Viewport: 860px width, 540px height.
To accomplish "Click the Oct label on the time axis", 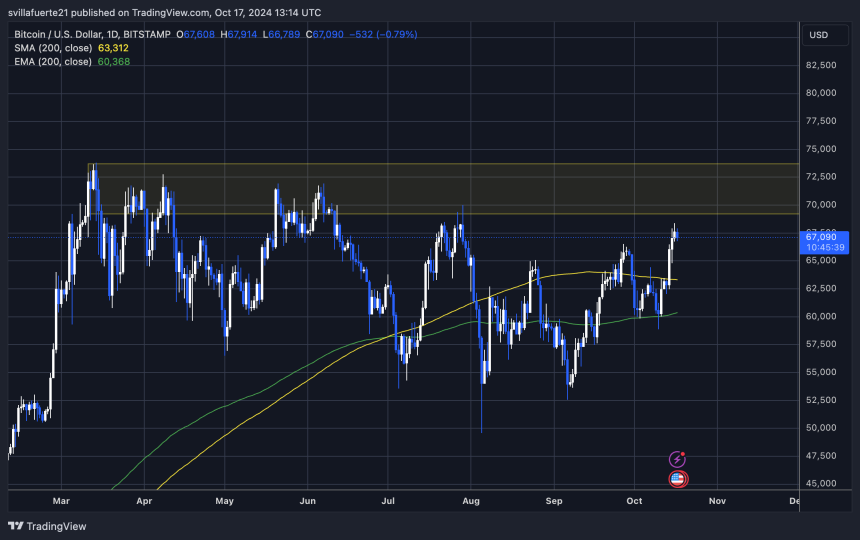I will coord(634,499).
